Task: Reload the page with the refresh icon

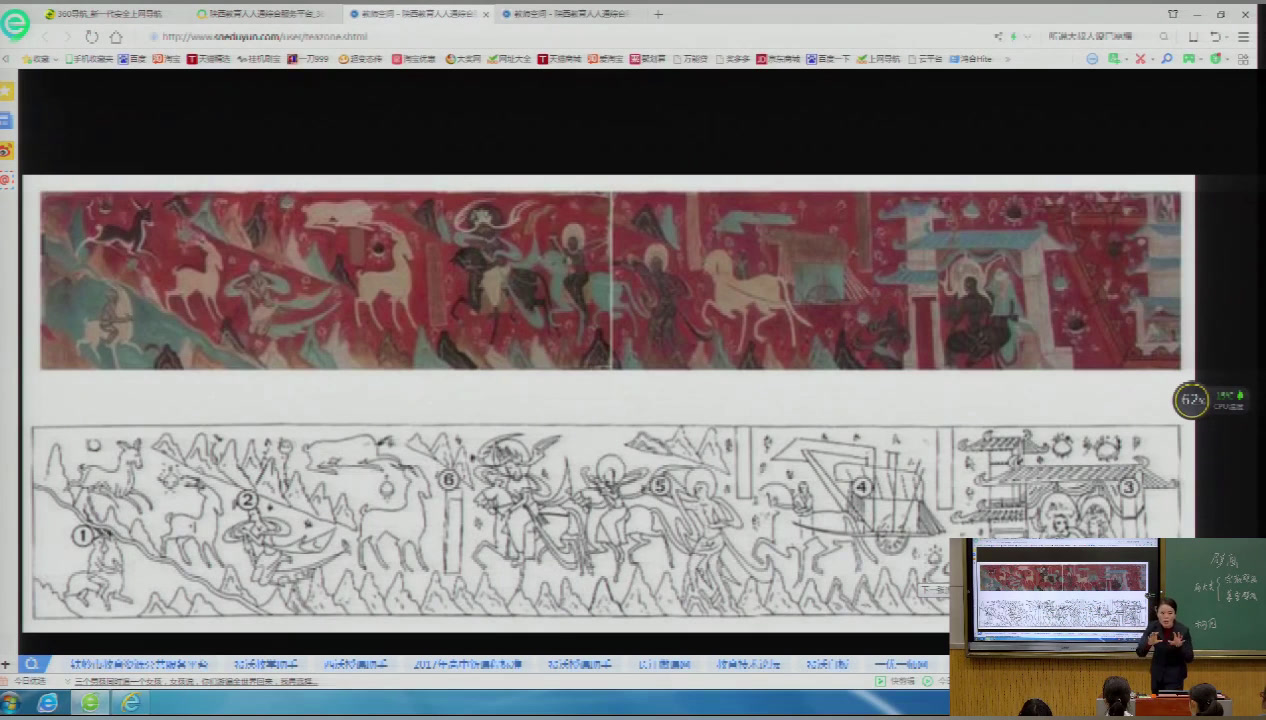Action: pos(92,37)
